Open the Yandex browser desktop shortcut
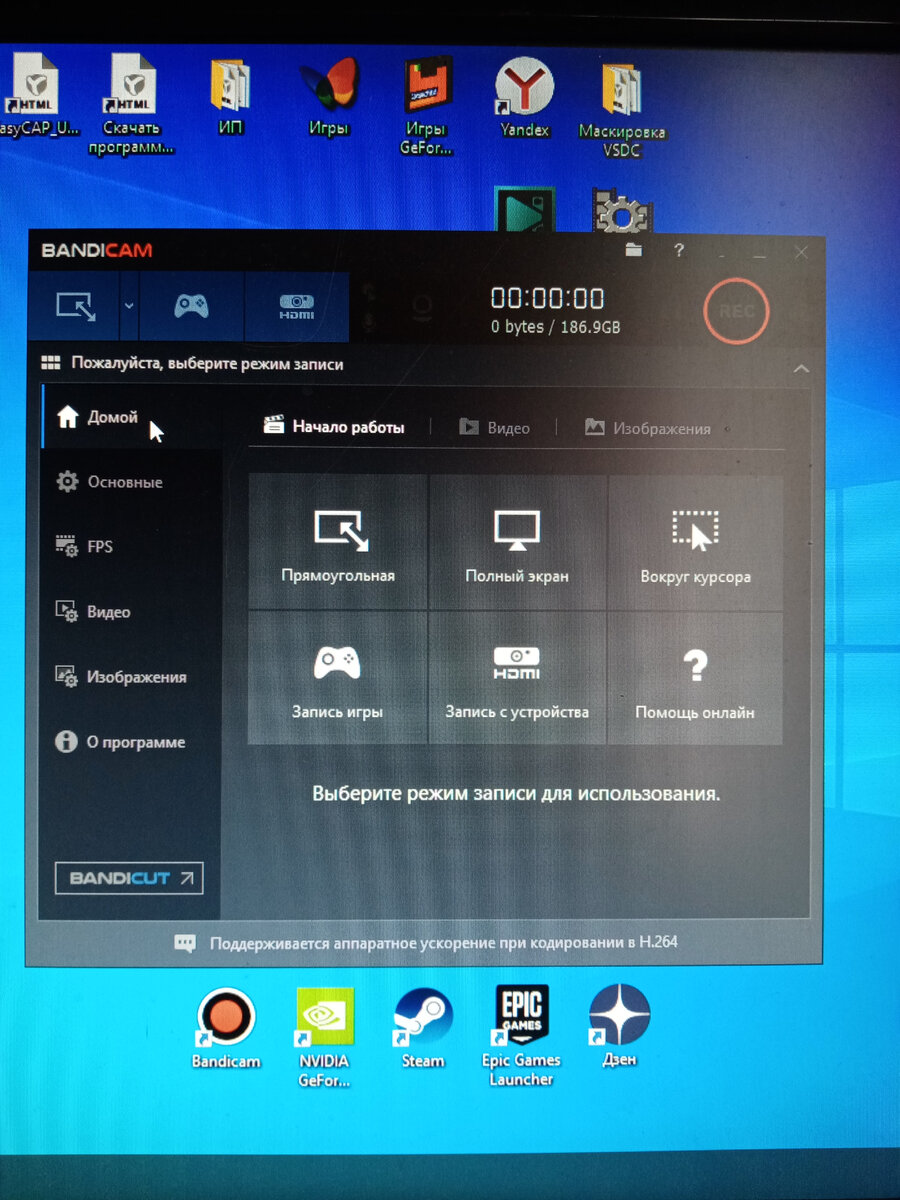Image resolution: width=900 pixels, height=1200 pixels. click(525, 97)
